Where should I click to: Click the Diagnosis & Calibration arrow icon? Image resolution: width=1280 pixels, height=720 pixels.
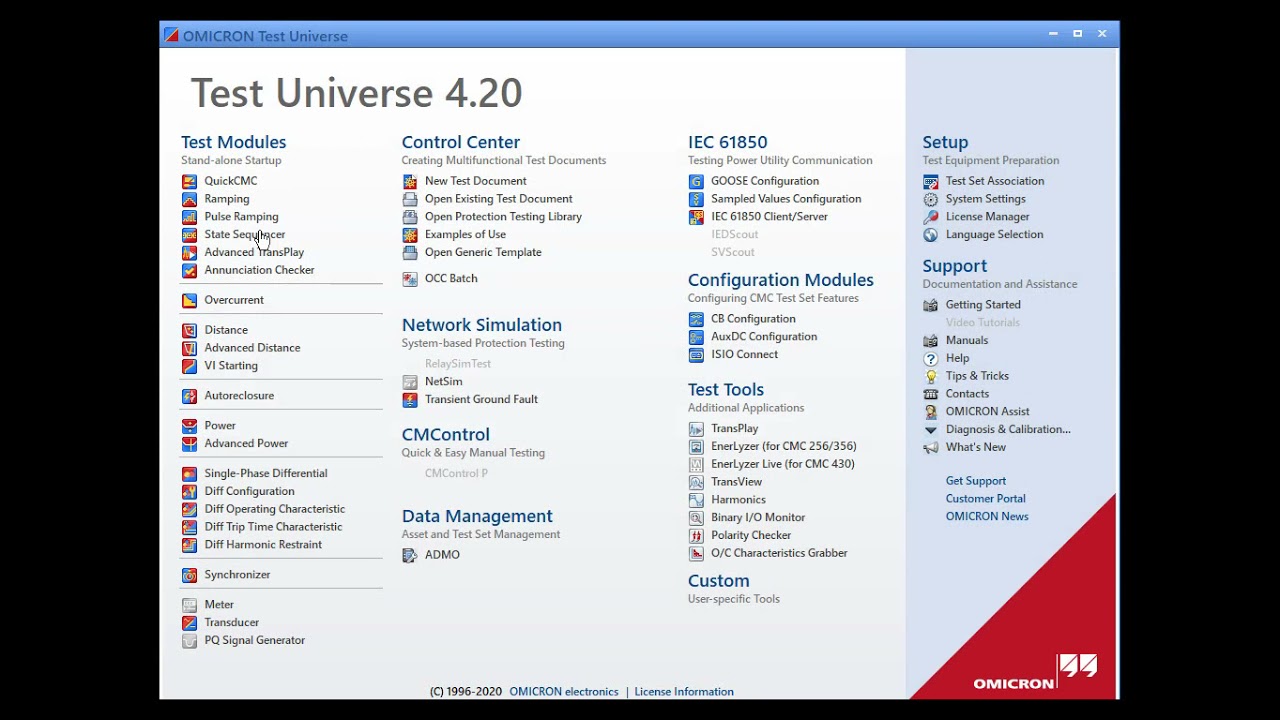[x=931, y=430]
